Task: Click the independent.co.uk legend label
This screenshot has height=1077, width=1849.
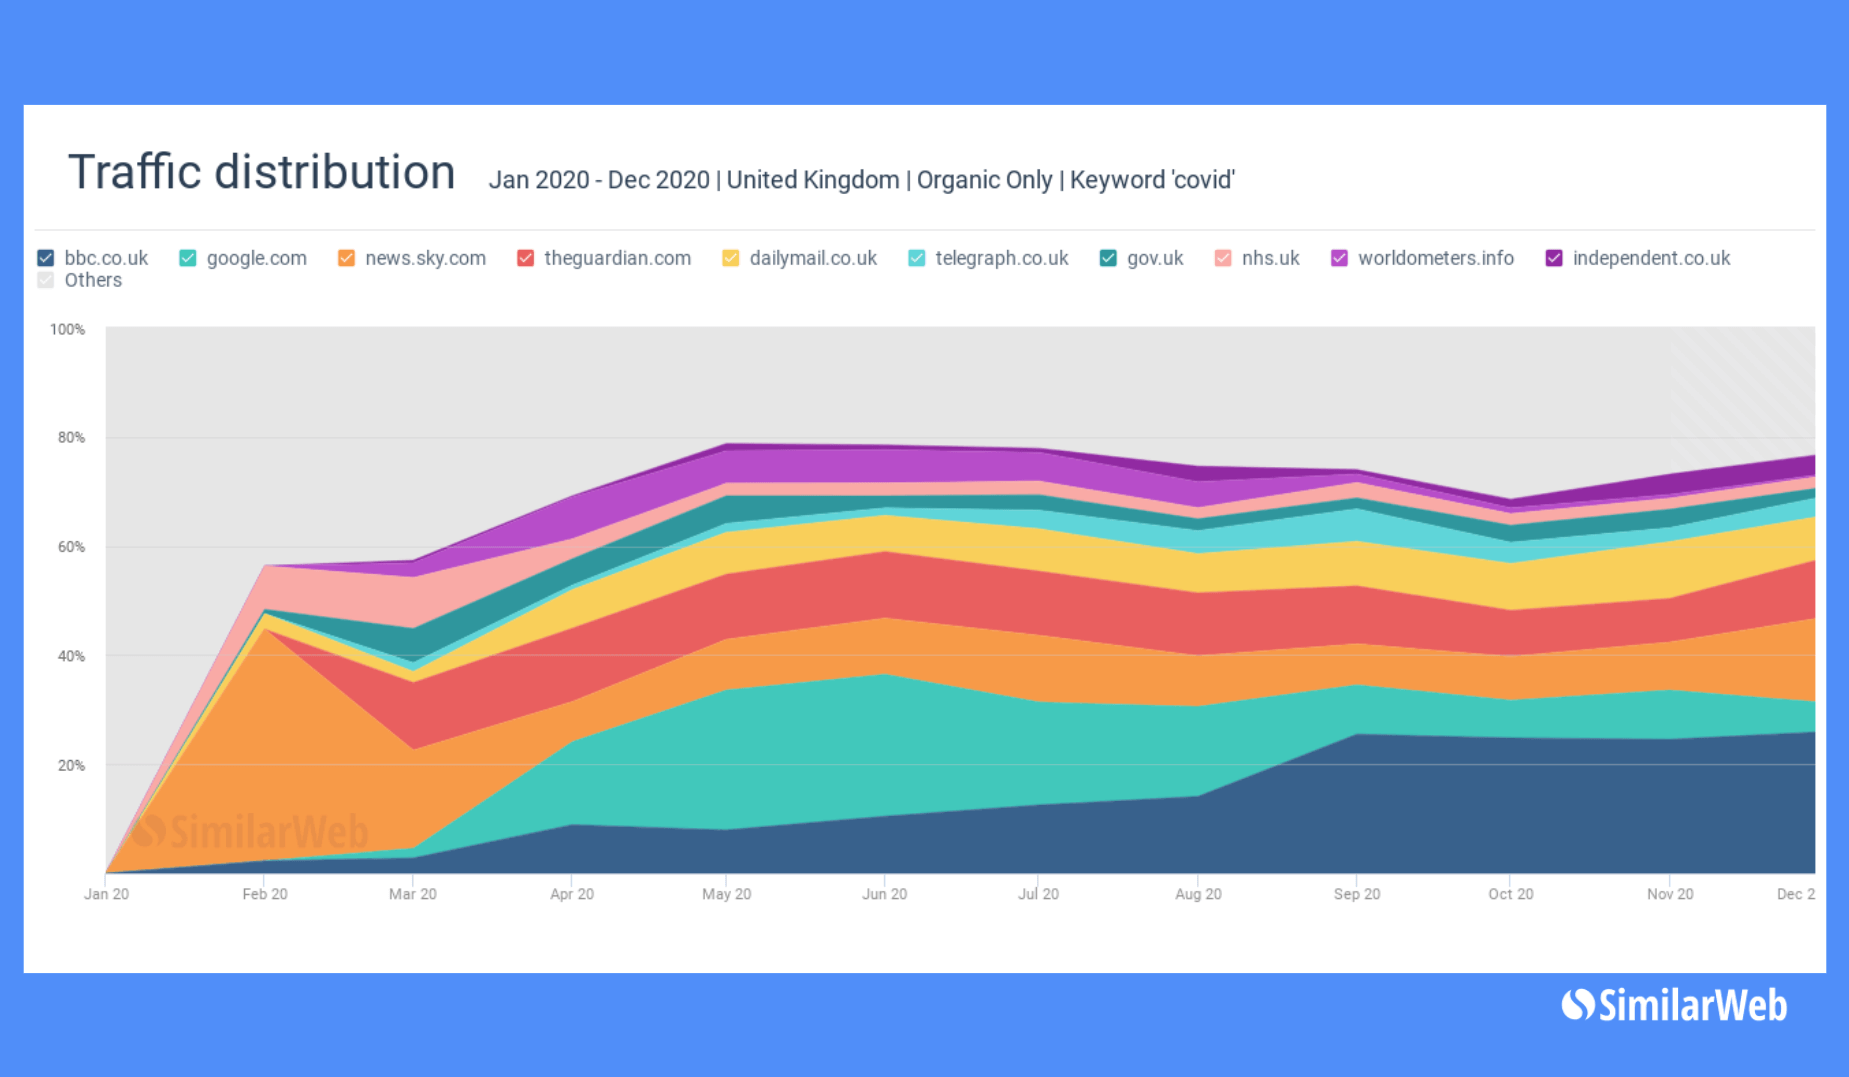Action: point(1652,258)
